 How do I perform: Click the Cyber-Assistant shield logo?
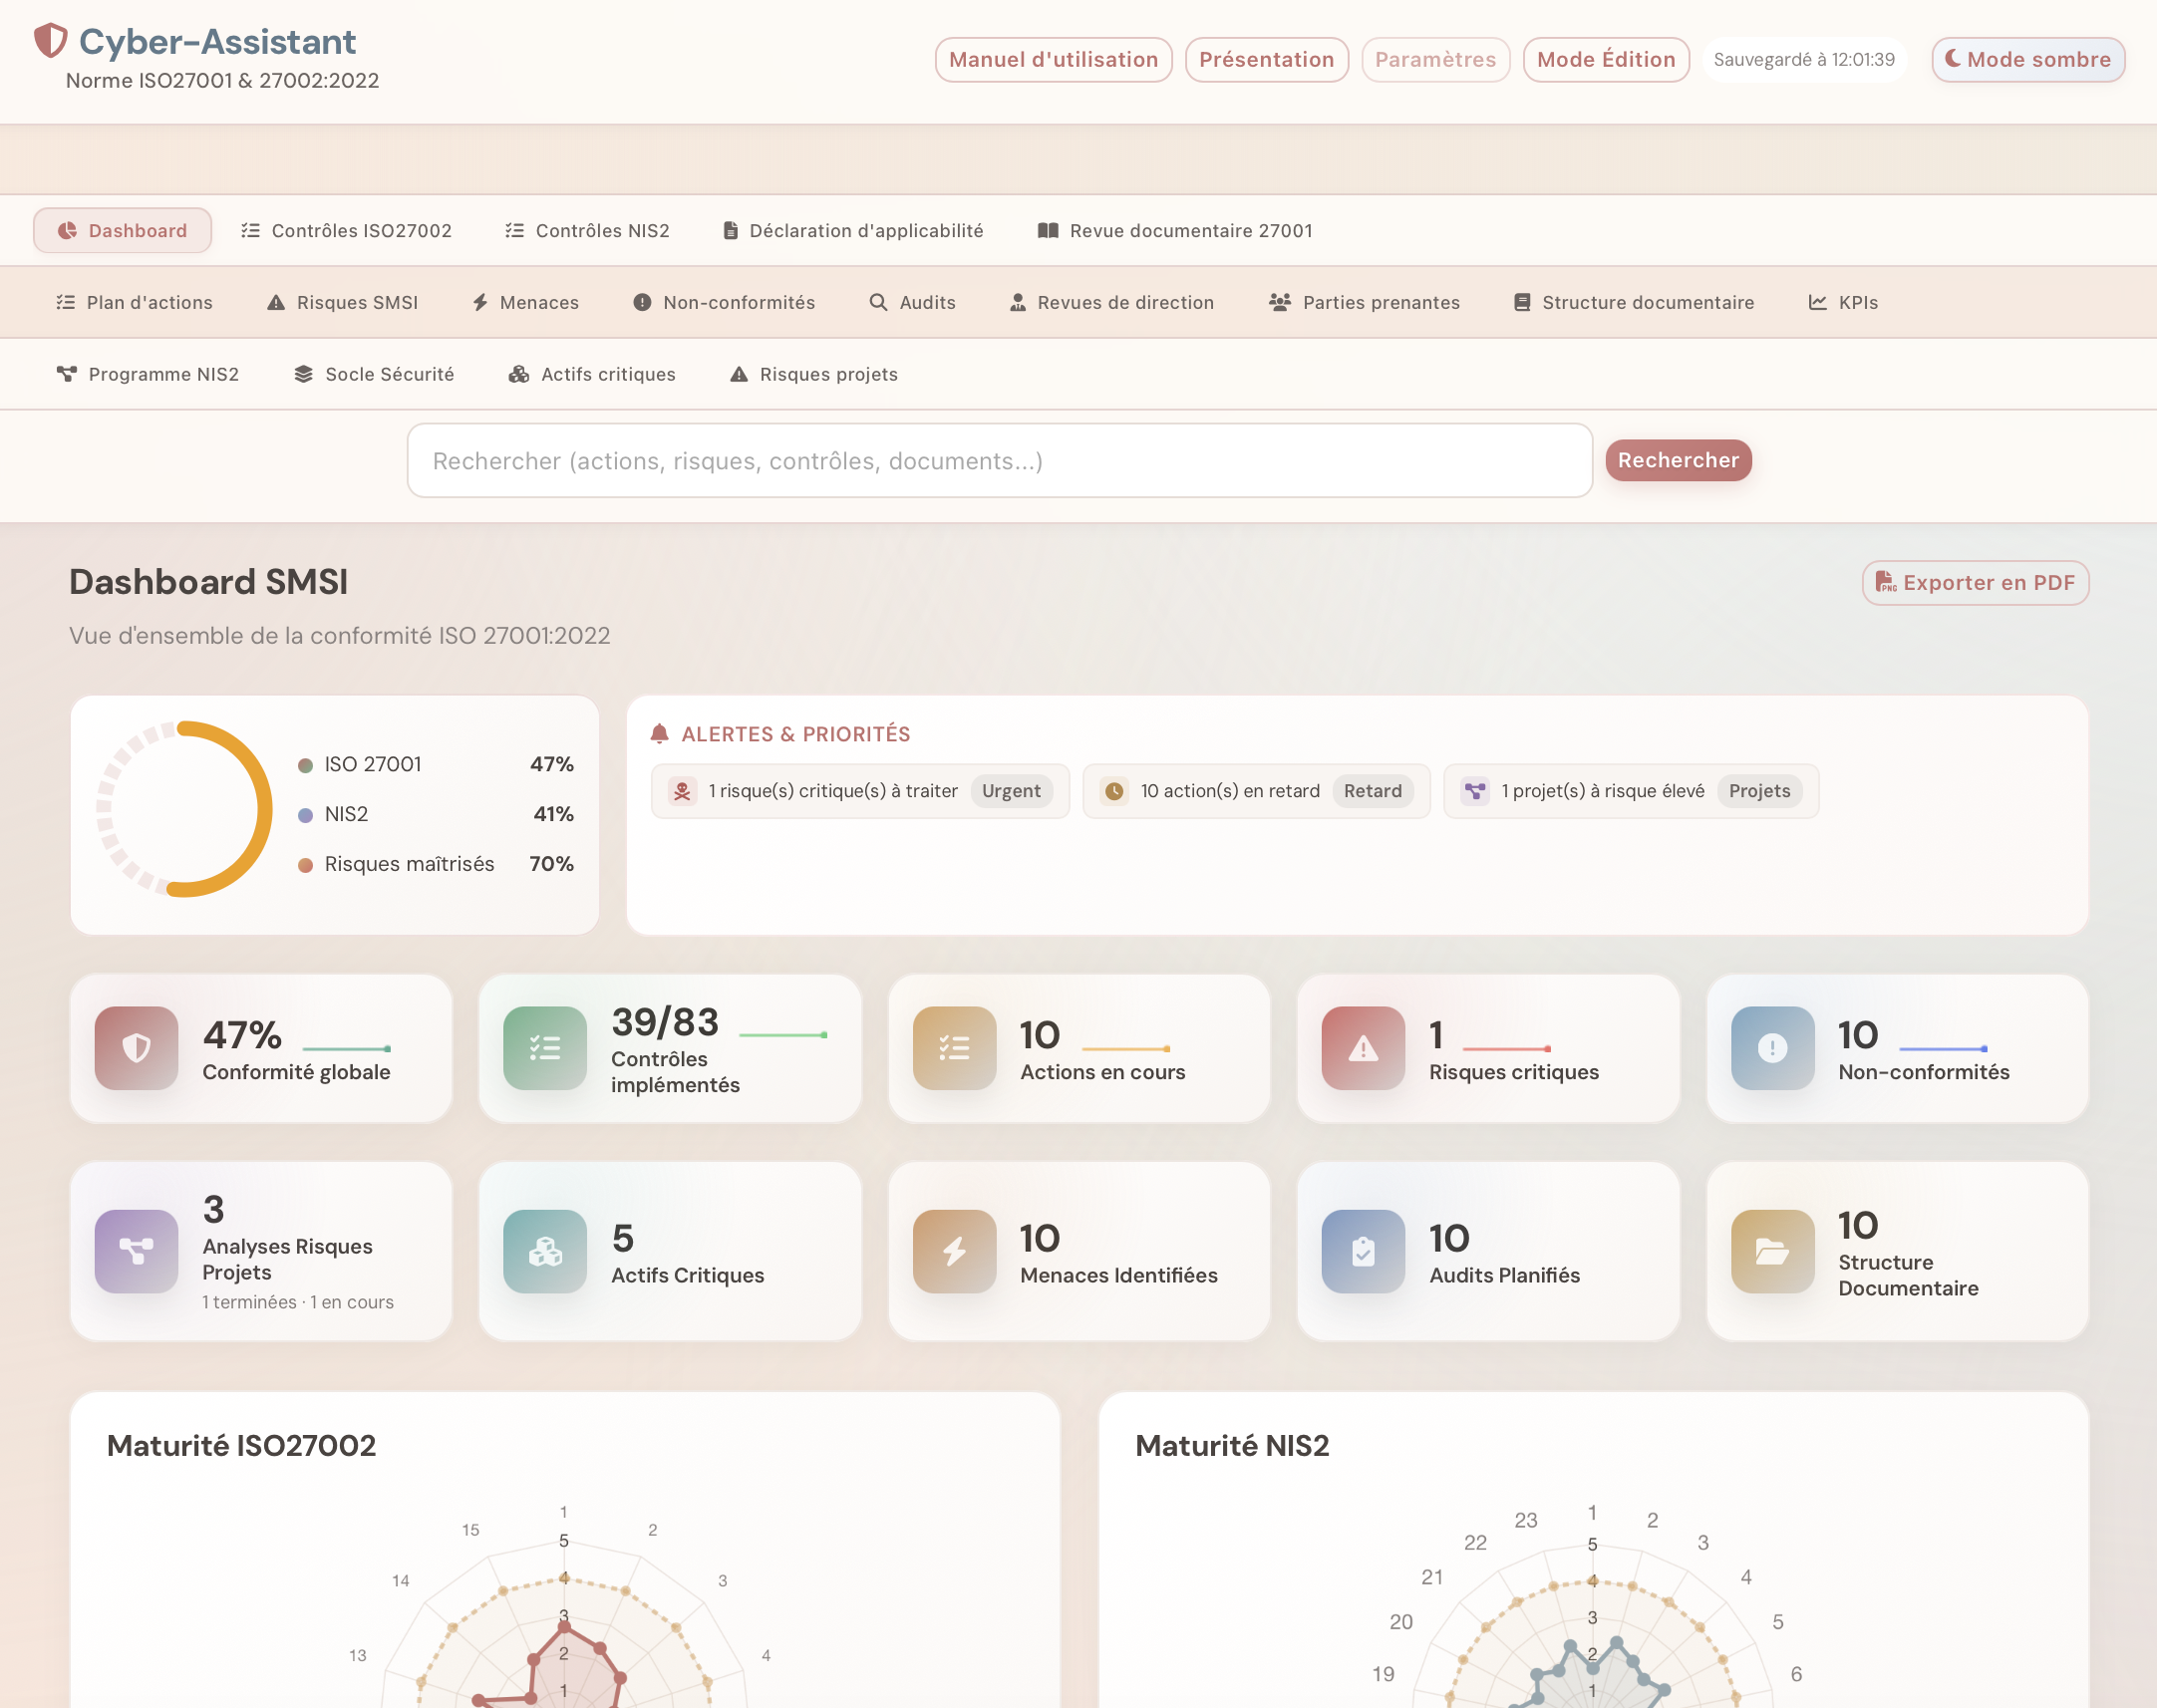point(49,41)
